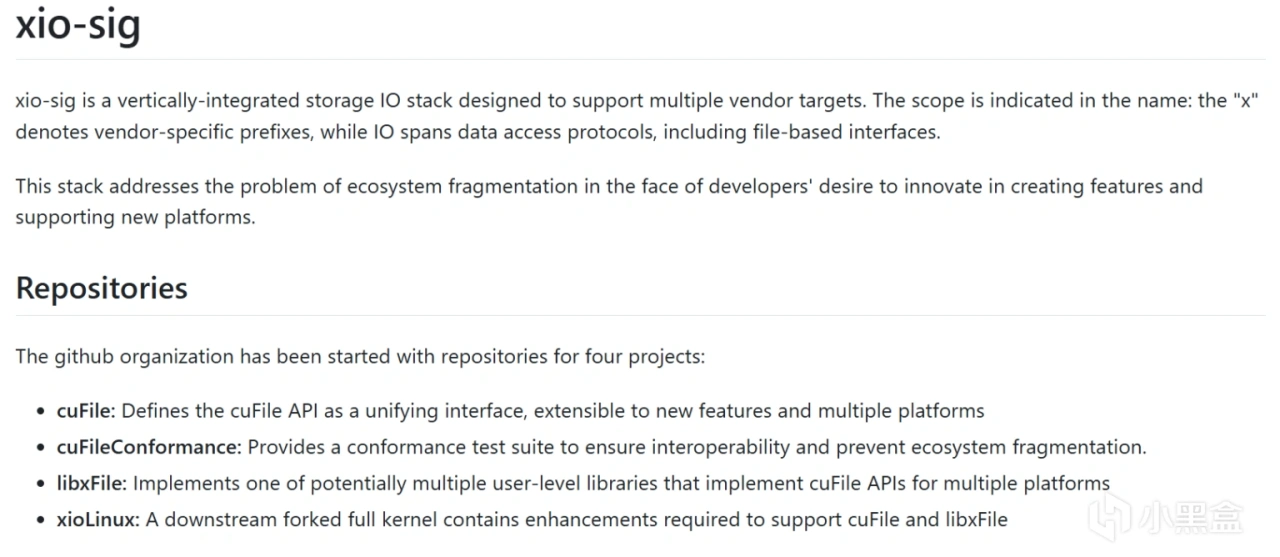Click the divider line under Repositories heading

tap(640, 316)
